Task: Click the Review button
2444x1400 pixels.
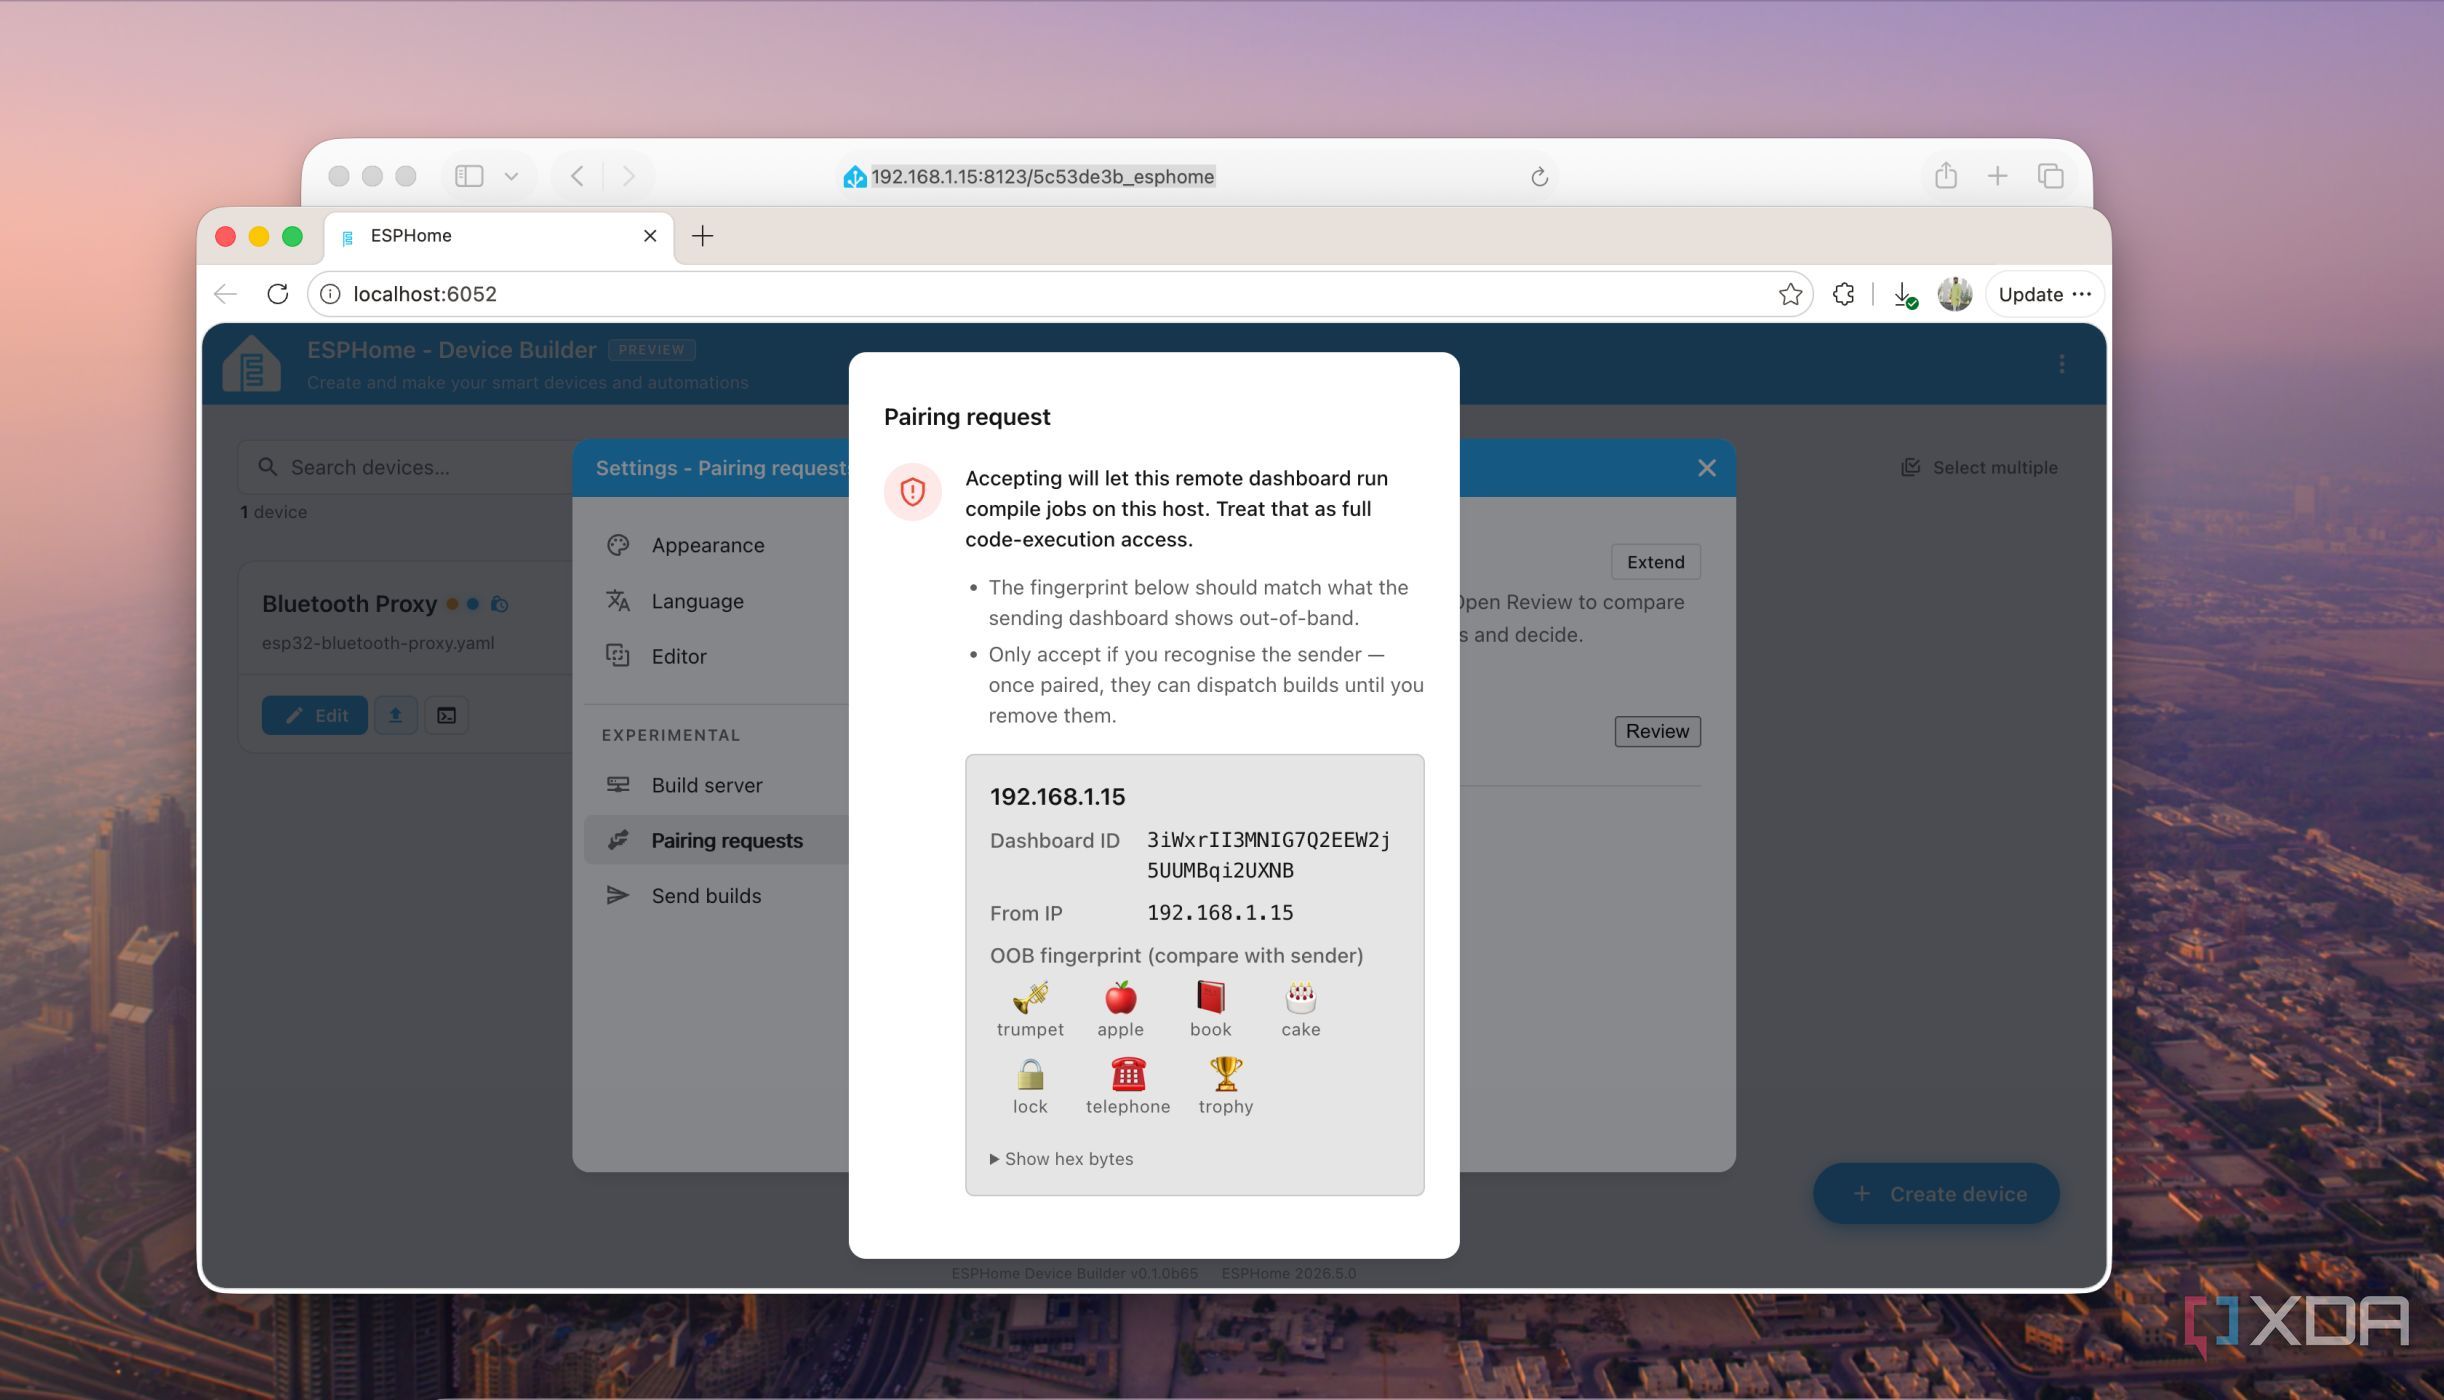Action: 1657,731
